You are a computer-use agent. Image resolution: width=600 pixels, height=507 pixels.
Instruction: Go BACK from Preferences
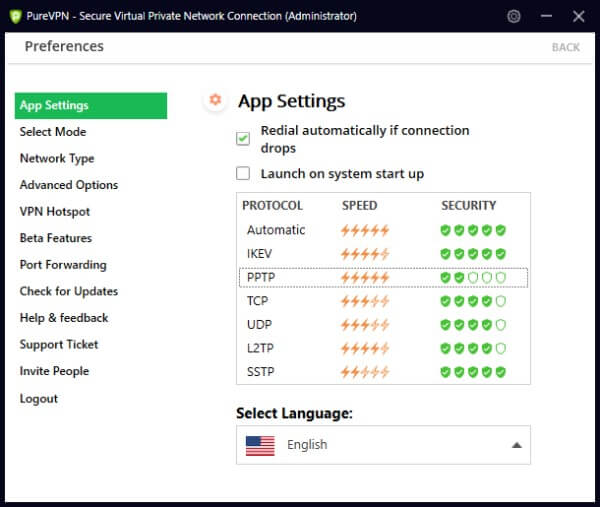coord(566,47)
